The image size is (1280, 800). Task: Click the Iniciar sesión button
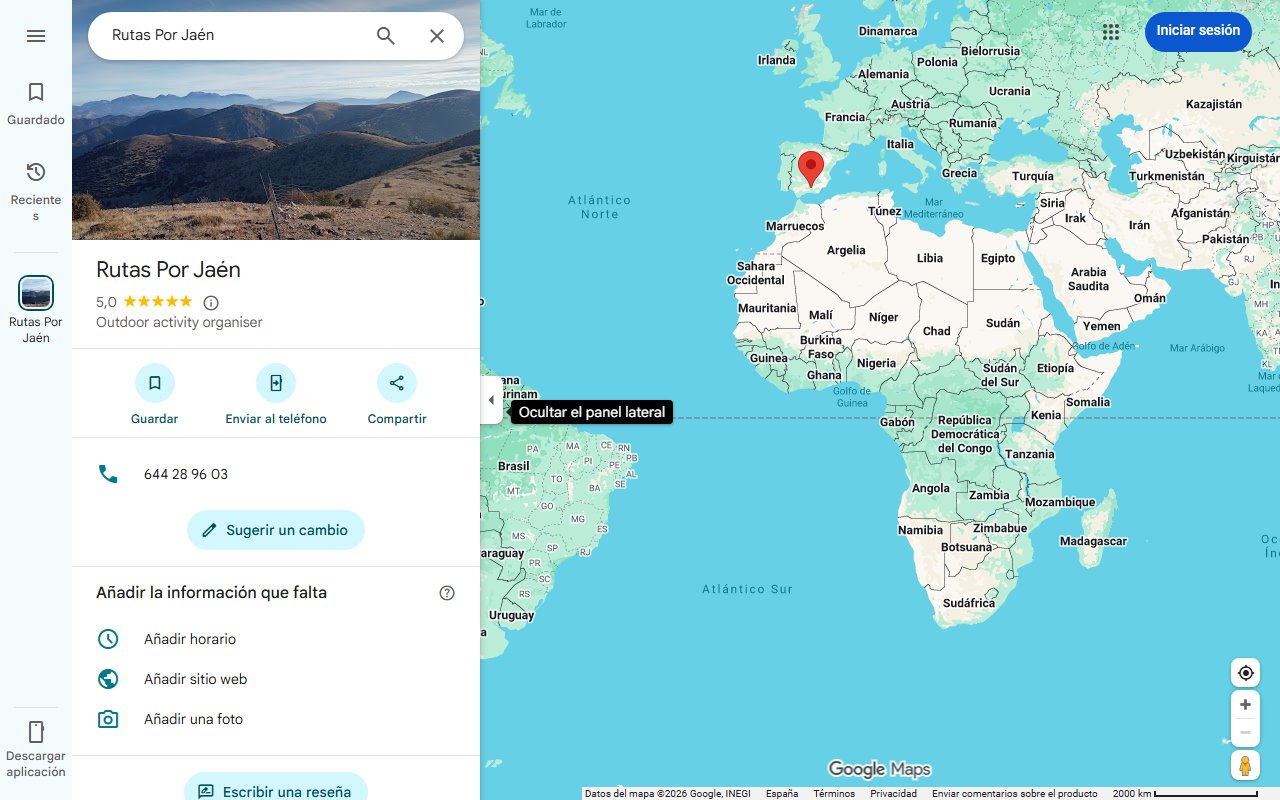pyautogui.click(x=1197, y=31)
